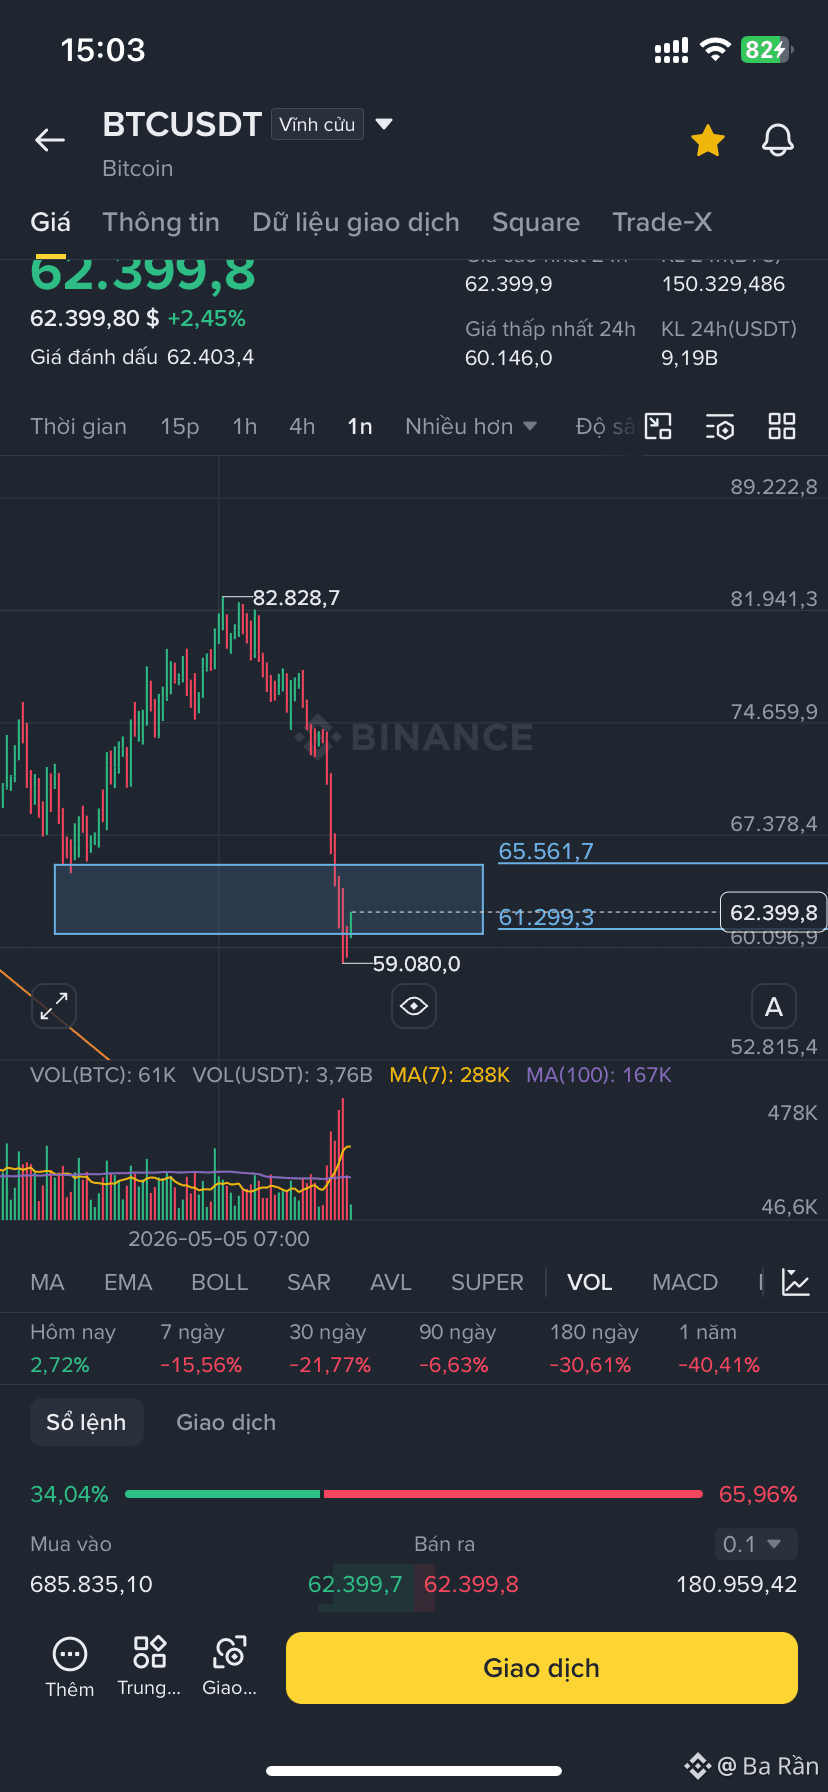Select 1n daily timeframe
The width and height of the screenshot is (828, 1792).
[360, 427]
